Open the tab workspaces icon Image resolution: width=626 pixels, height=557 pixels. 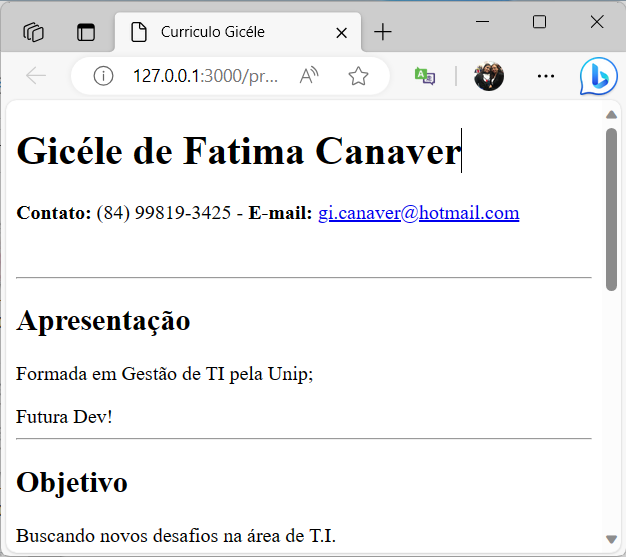click(34, 32)
